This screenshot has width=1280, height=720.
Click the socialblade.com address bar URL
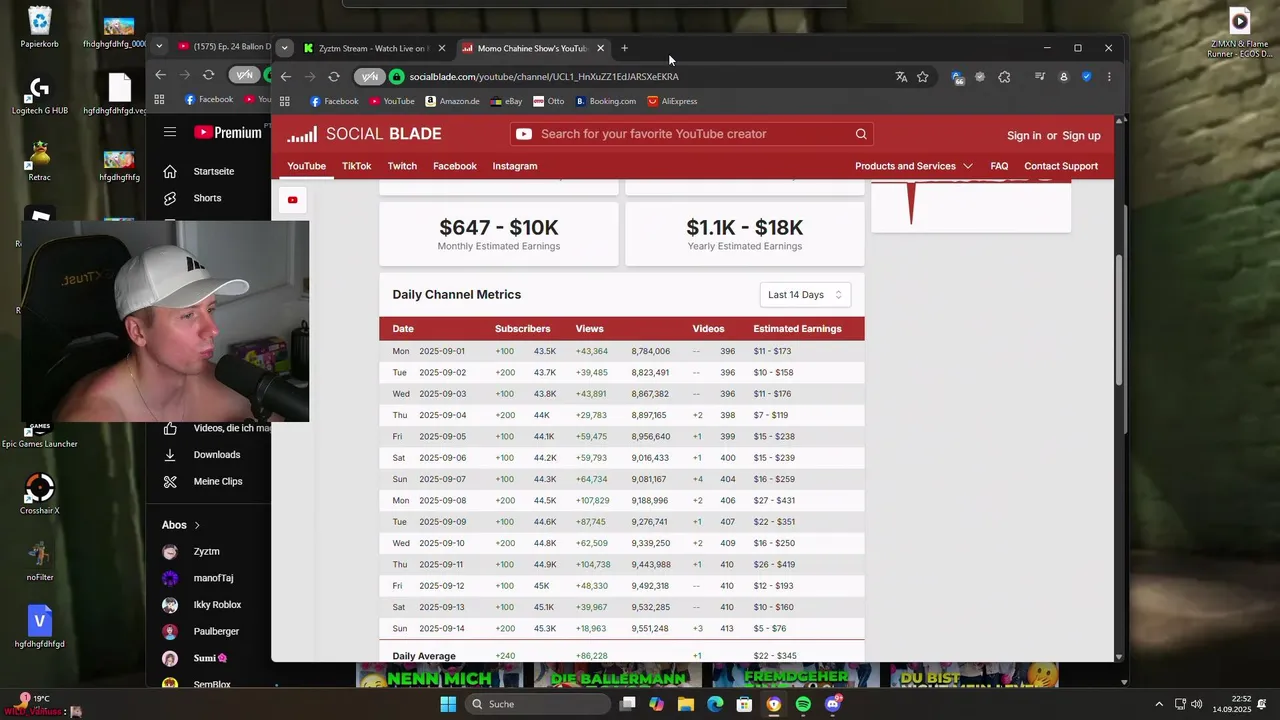543,76
